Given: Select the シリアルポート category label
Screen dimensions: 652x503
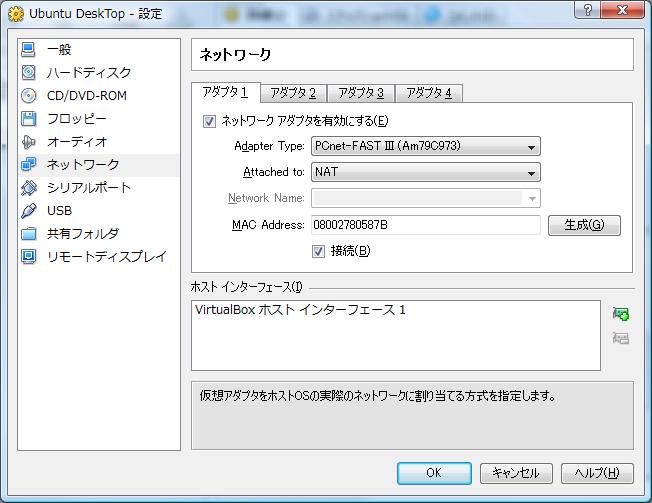Looking at the screenshot, I should (x=89, y=188).
